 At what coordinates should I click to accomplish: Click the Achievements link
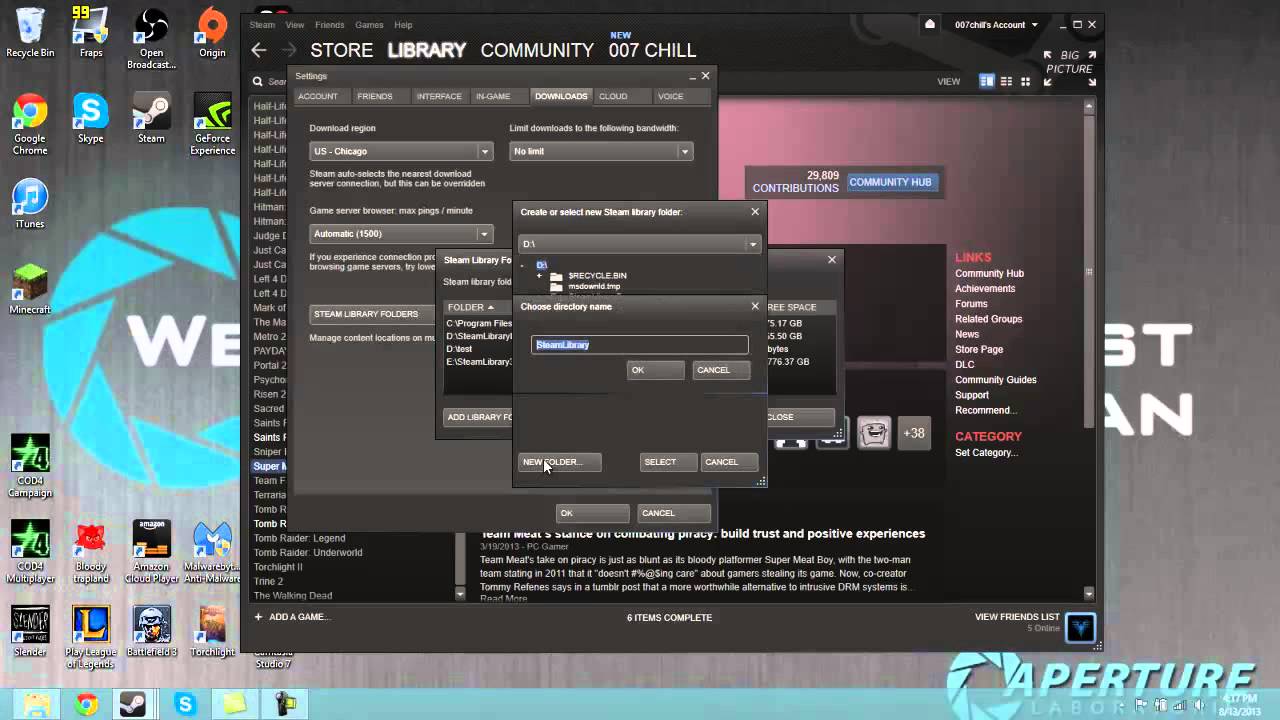coord(985,288)
